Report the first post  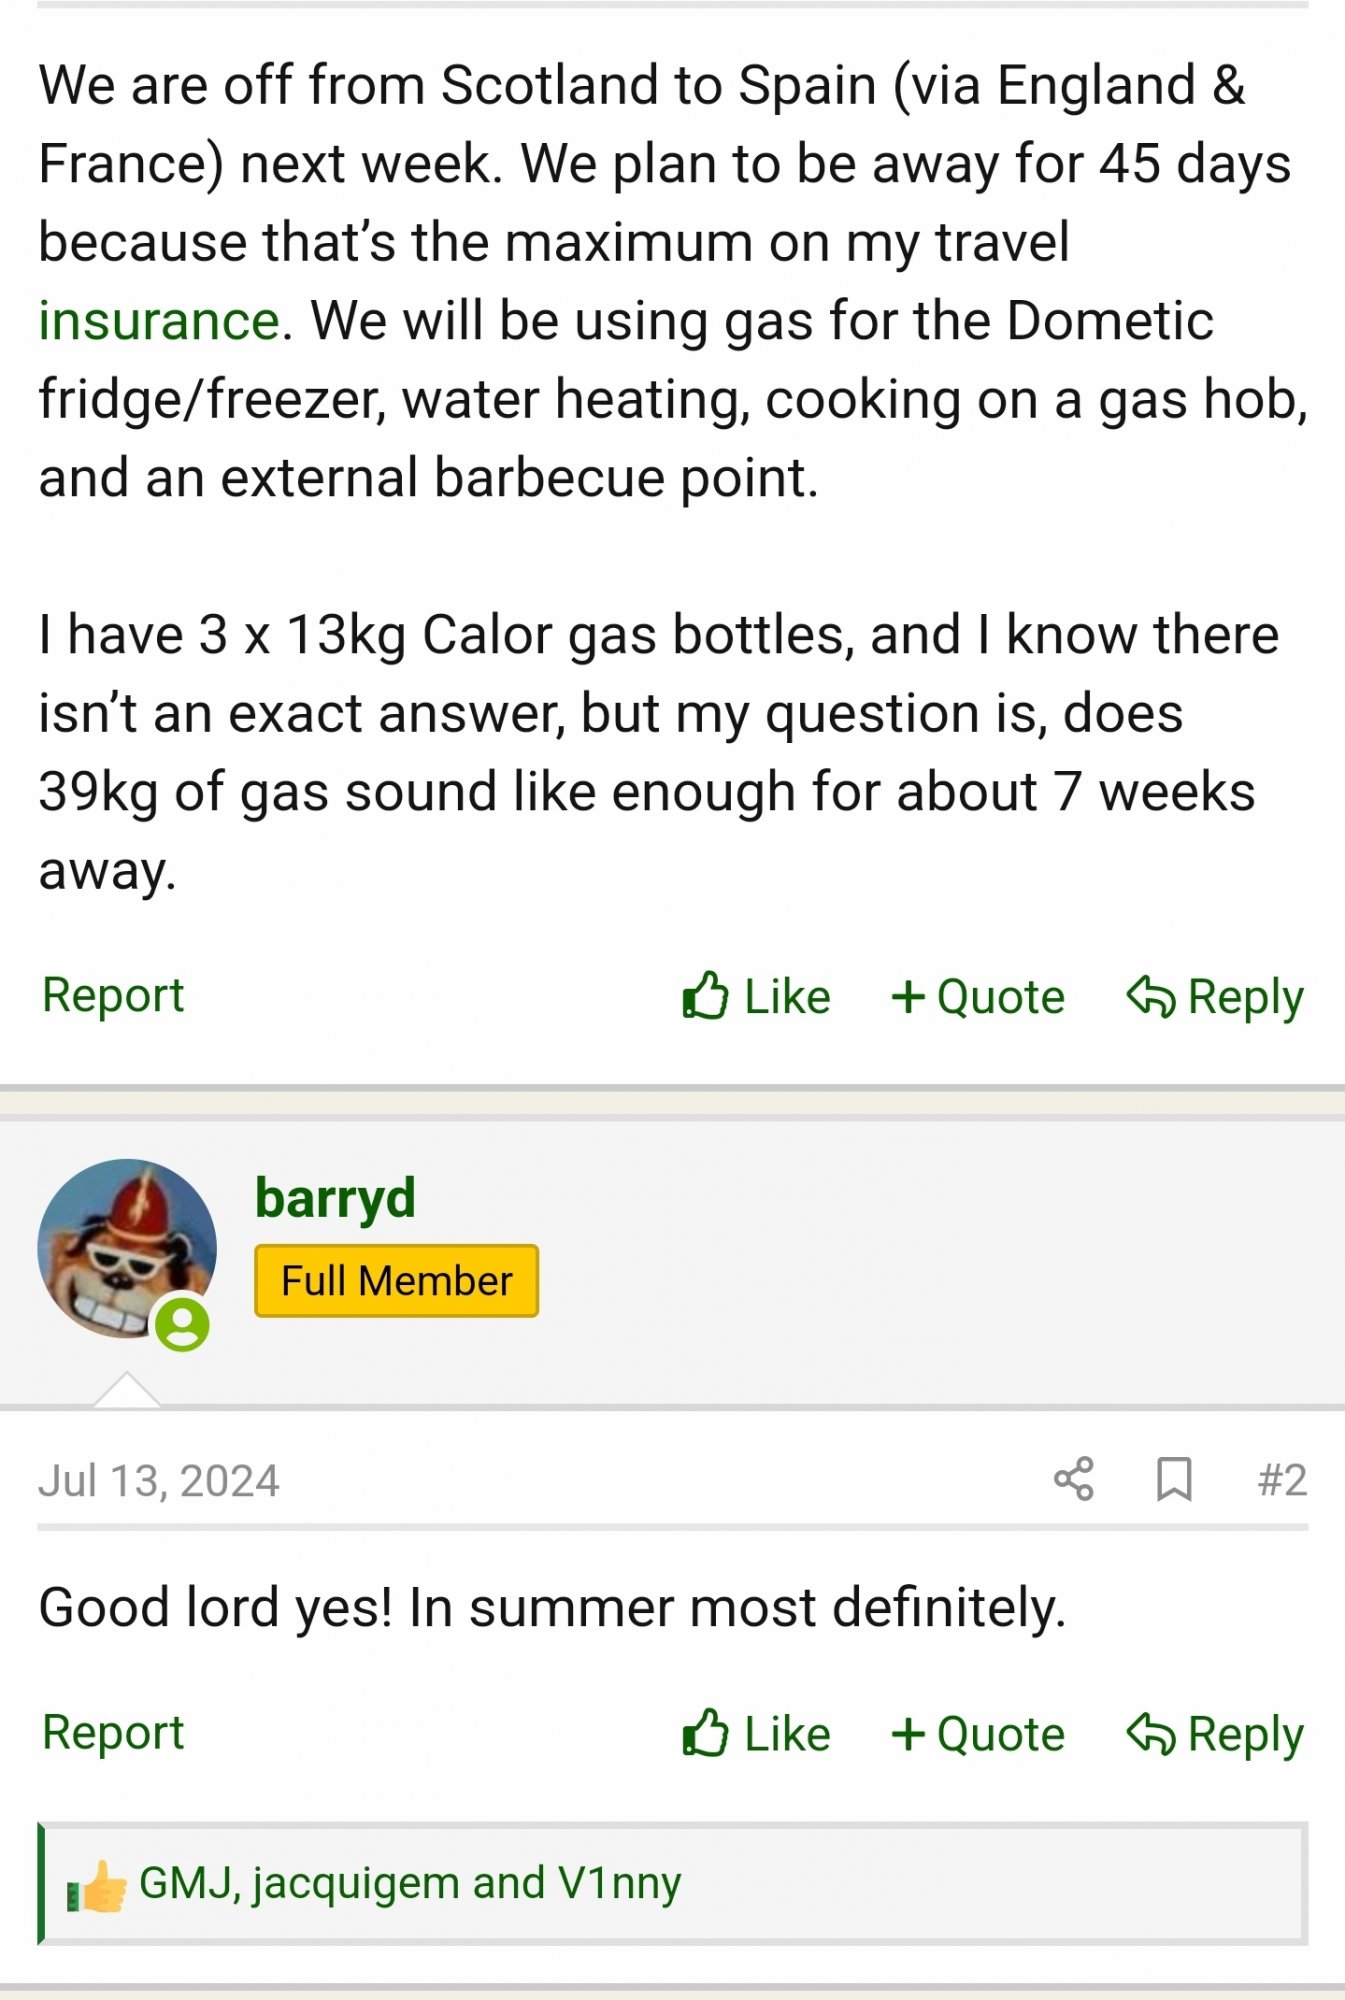click(113, 995)
